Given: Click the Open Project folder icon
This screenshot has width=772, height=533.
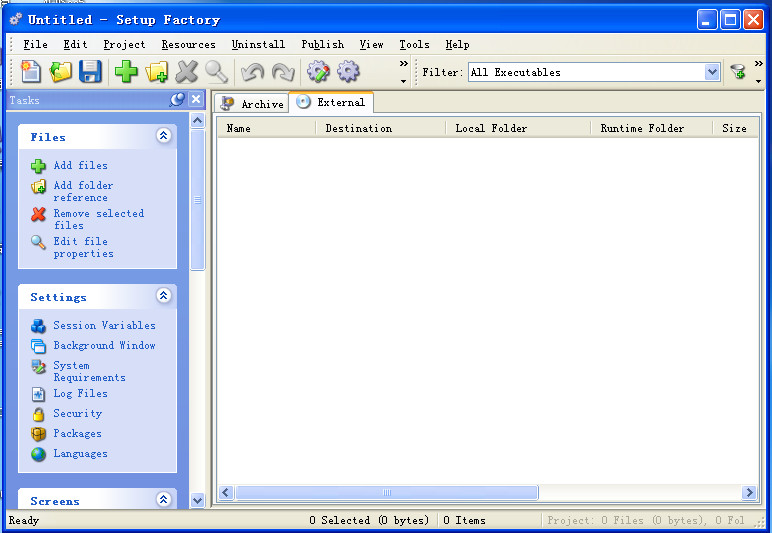Looking at the screenshot, I should [61, 72].
